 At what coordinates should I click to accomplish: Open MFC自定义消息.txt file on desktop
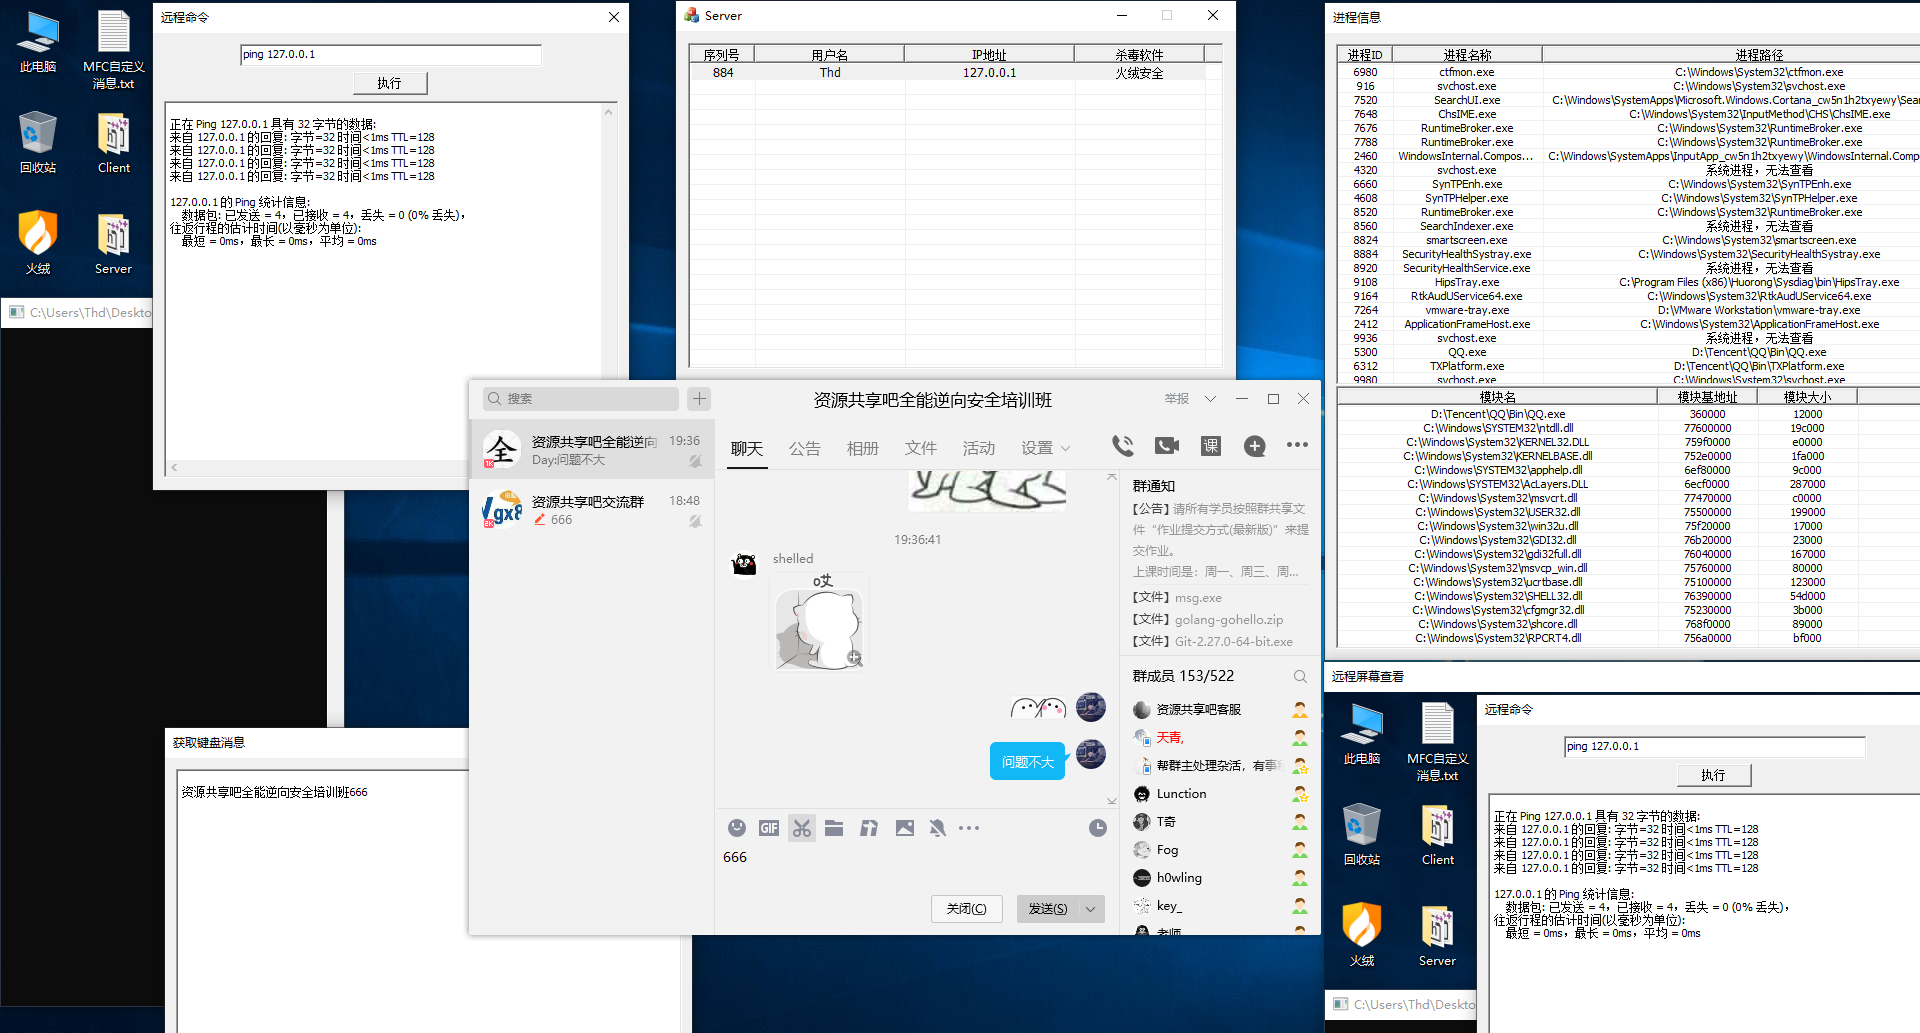[x=114, y=50]
